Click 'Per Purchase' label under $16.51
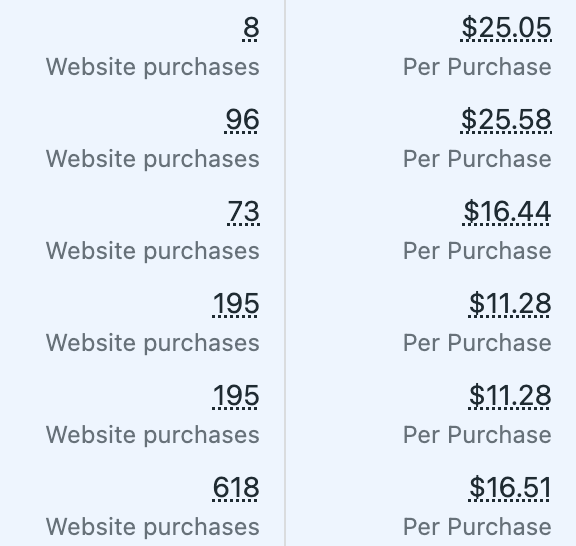 click(x=478, y=527)
